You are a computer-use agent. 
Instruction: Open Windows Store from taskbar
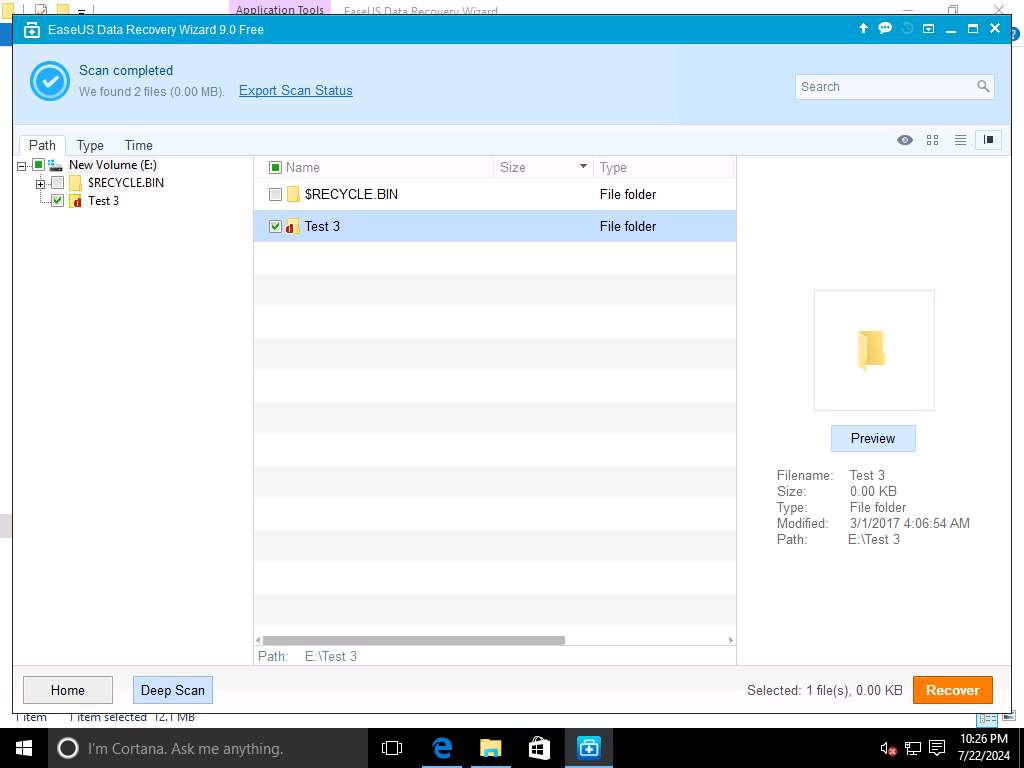coord(539,748)
